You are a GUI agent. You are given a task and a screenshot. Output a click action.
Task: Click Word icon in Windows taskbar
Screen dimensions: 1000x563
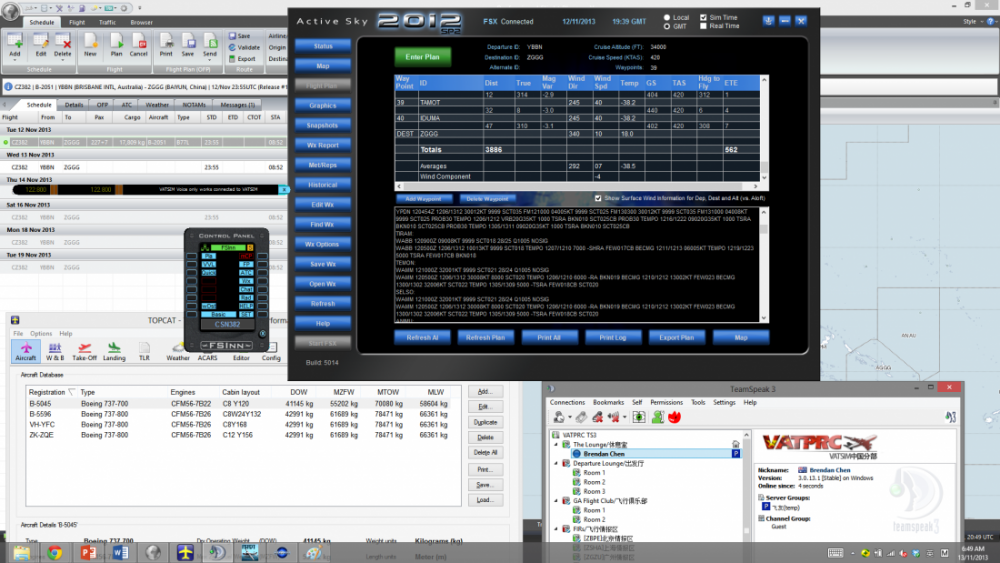pyautogui.click(x=121, y=552)
